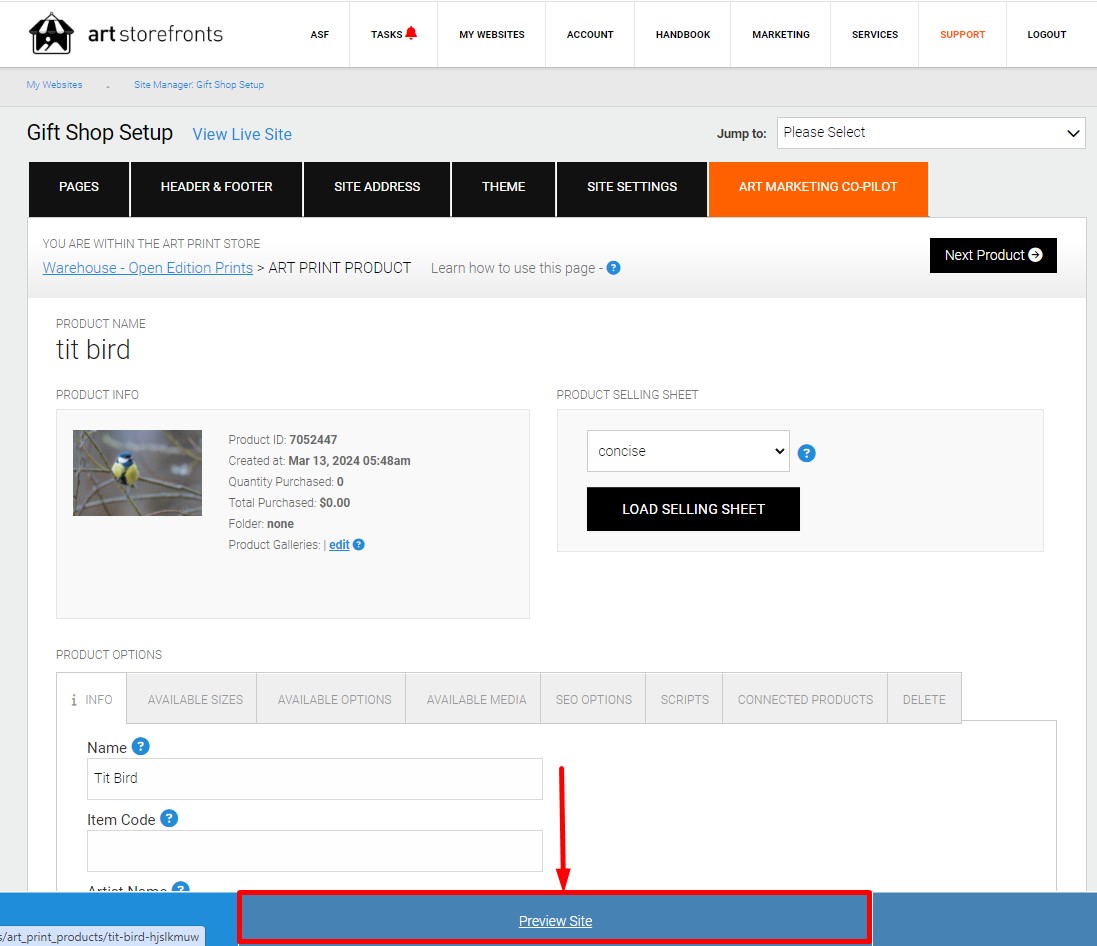Click the Load Selling Sheet button

point(693,509)
